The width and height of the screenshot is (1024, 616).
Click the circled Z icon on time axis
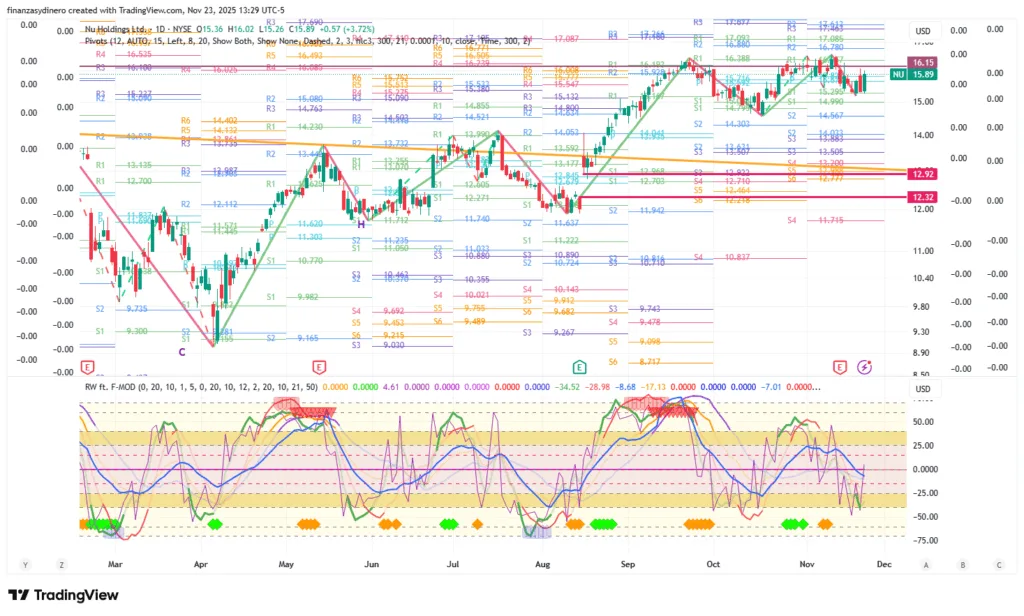click(x=62, y=565)
